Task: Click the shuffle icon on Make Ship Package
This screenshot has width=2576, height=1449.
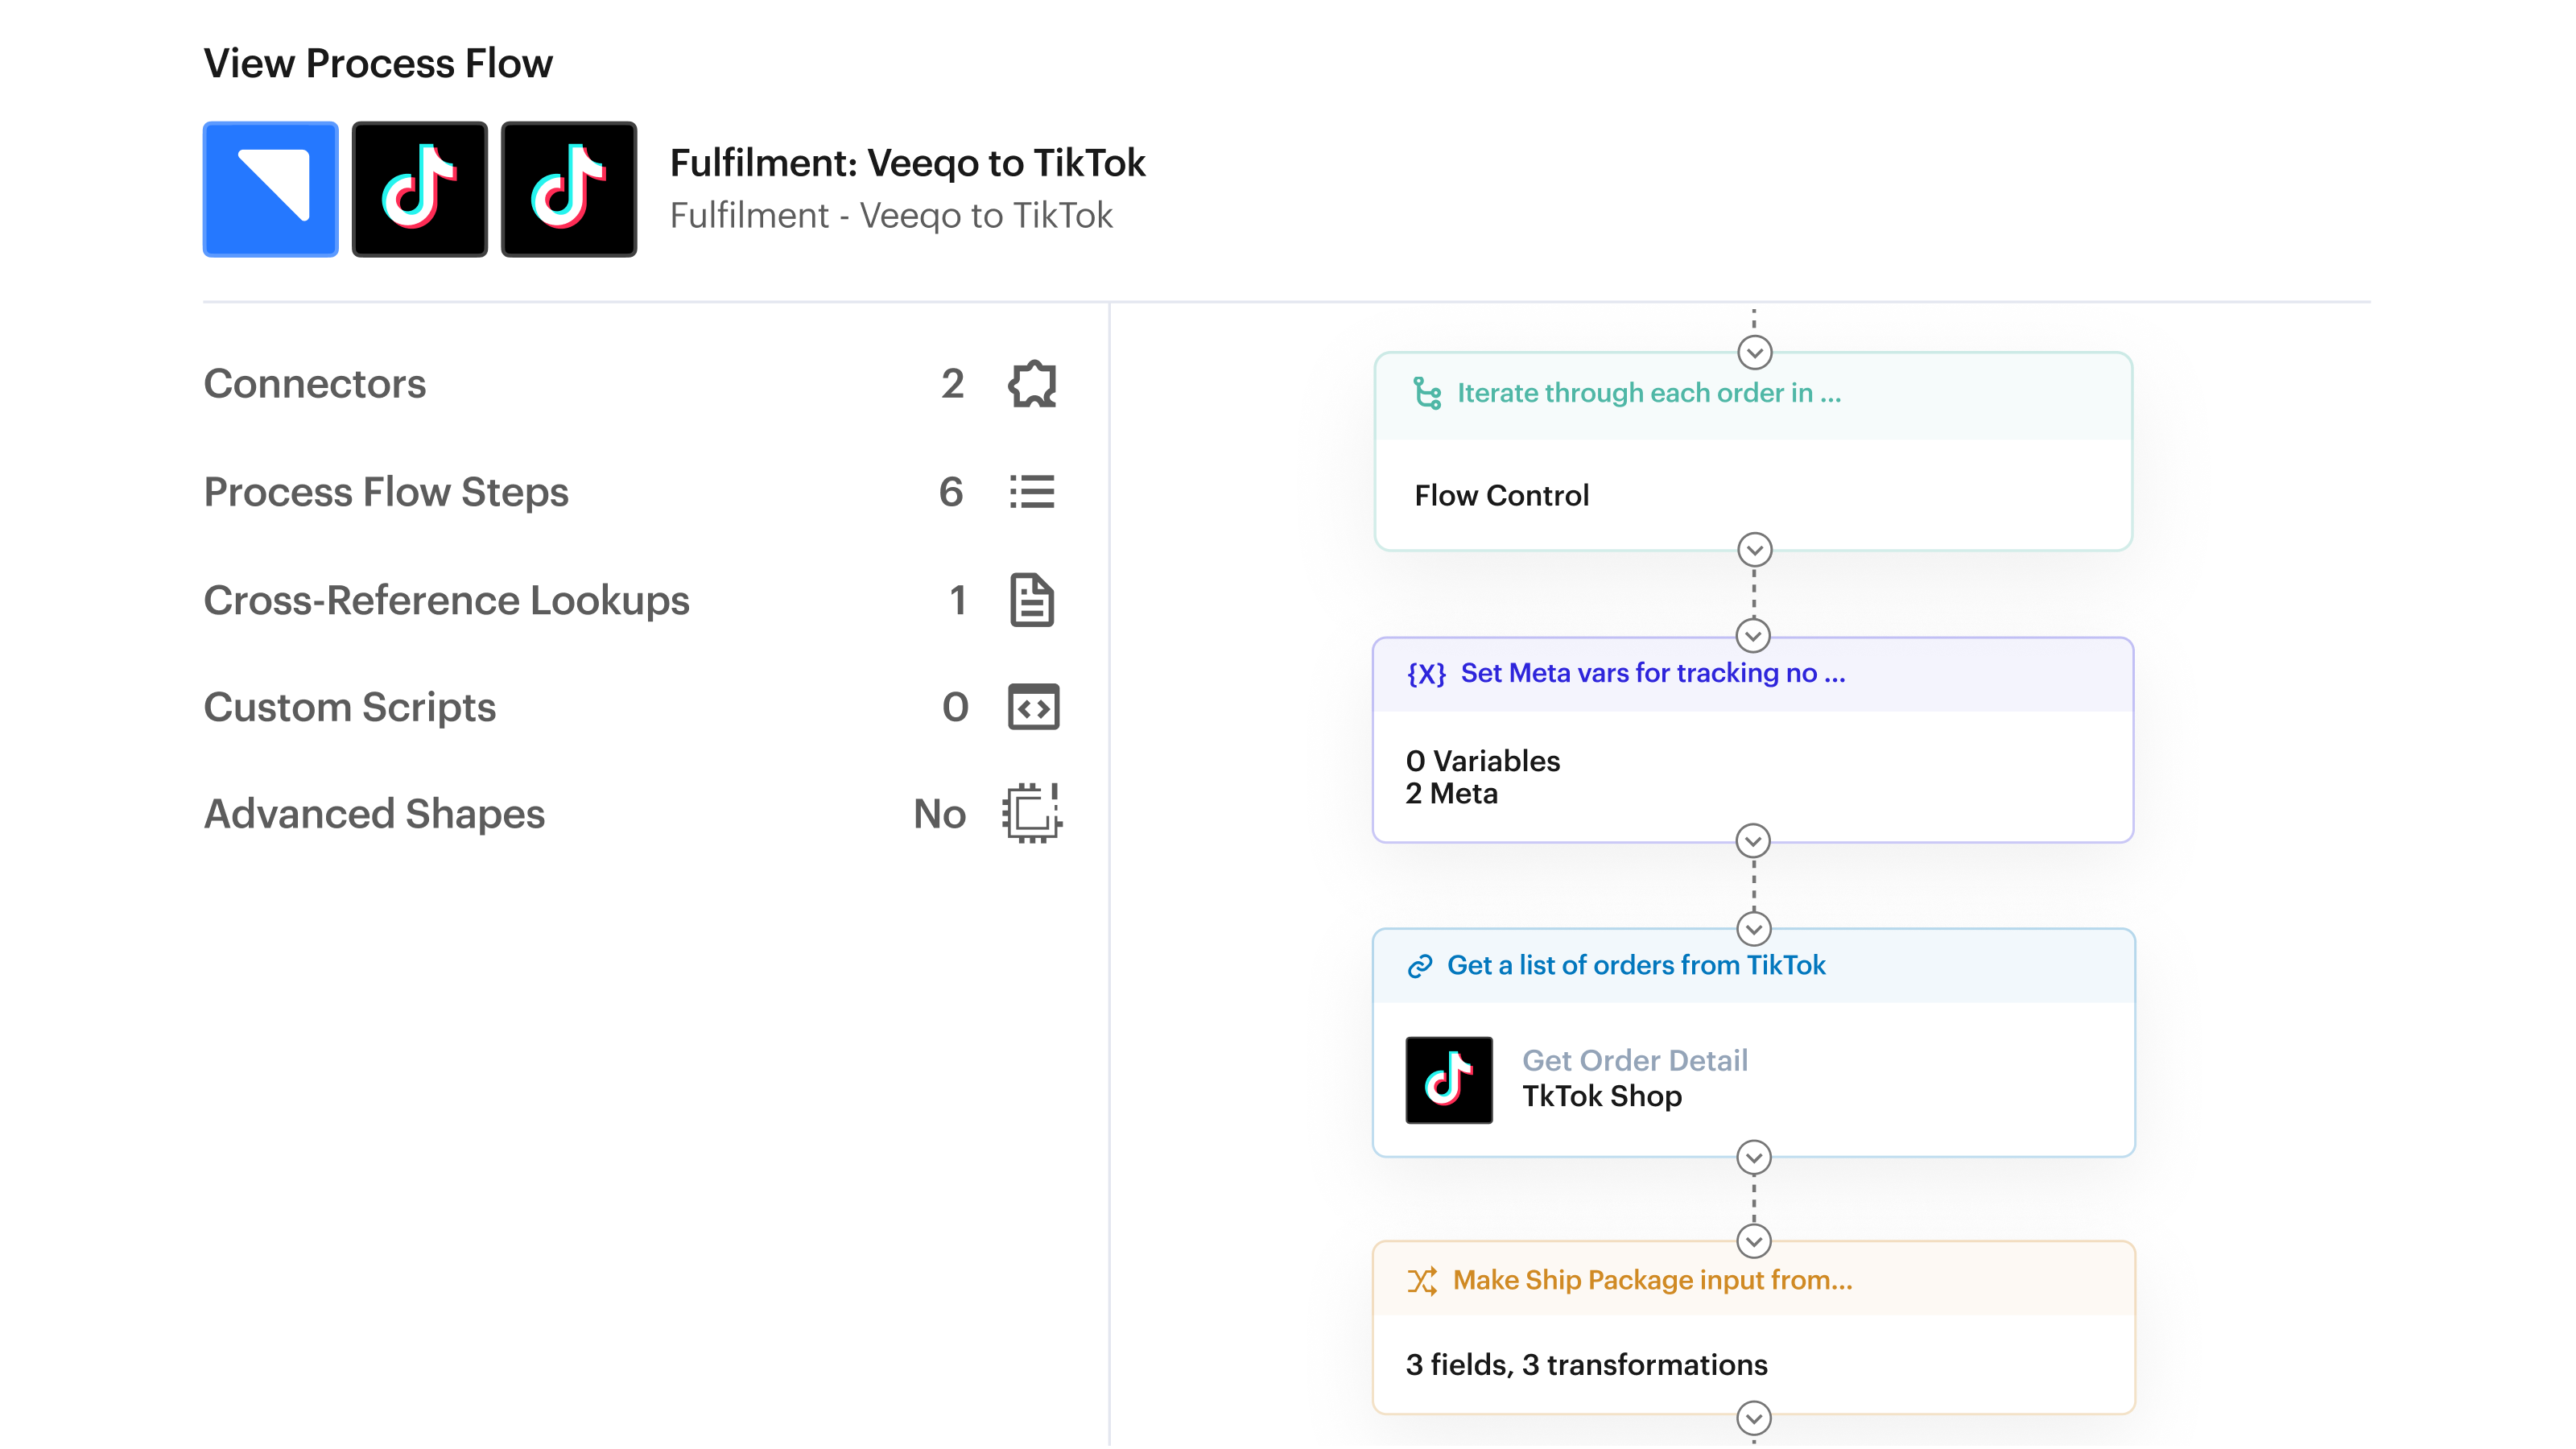Action: click(1422, 1281)
